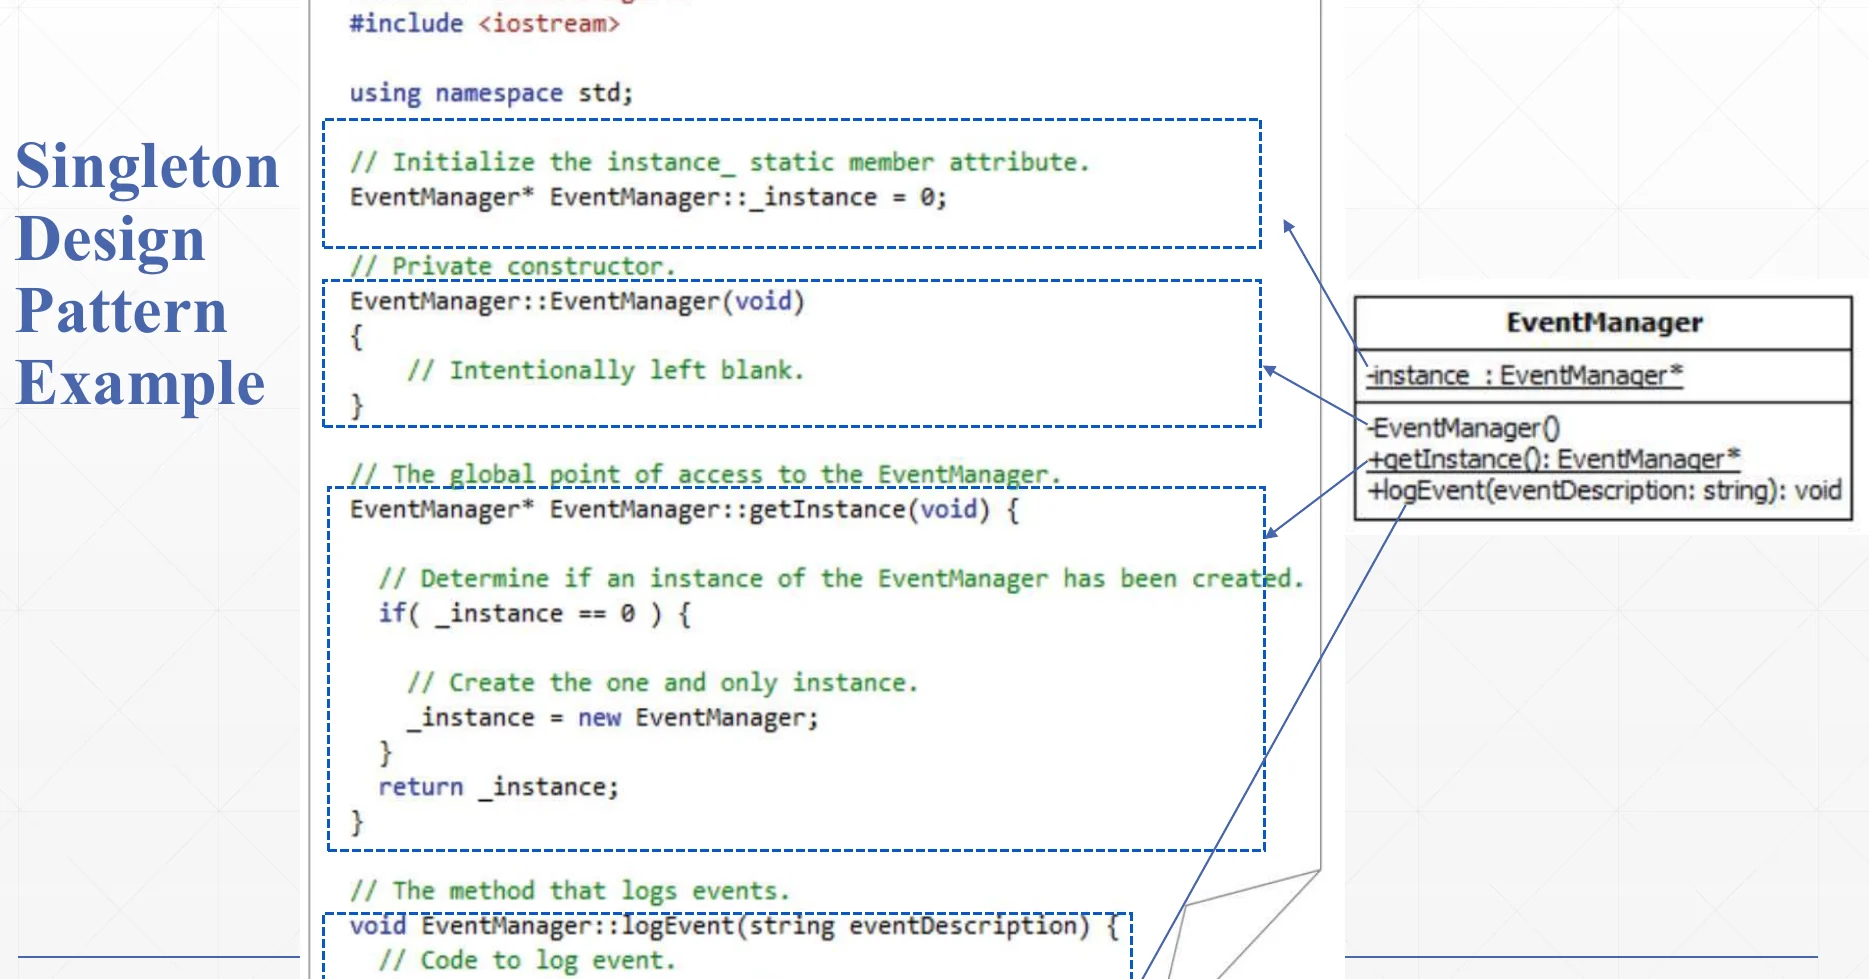The height and width of the screenshot is (979, 1869).
Task: Click UML operation '+getInstance(): EventManager*'
Action: pos(1554,459)
